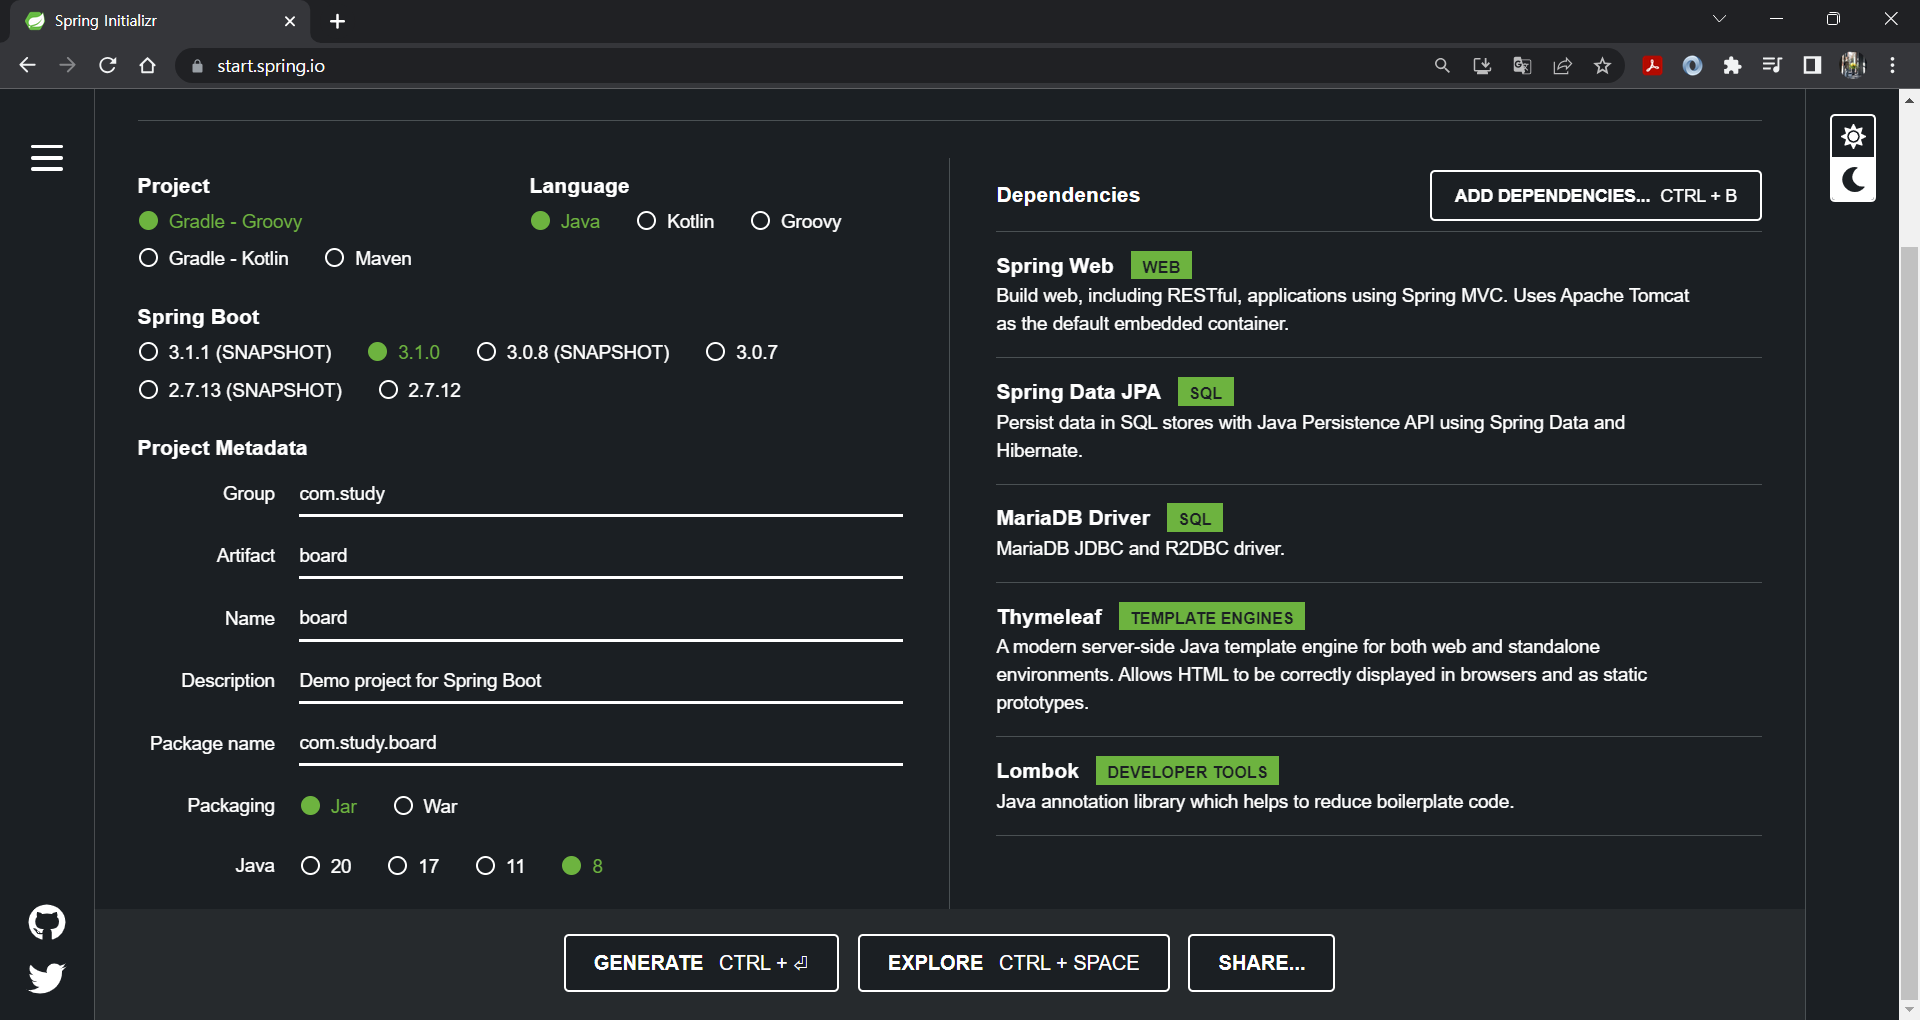Select Maven project type
This screenshot has height=1020, width=1920.
point(368,258)
